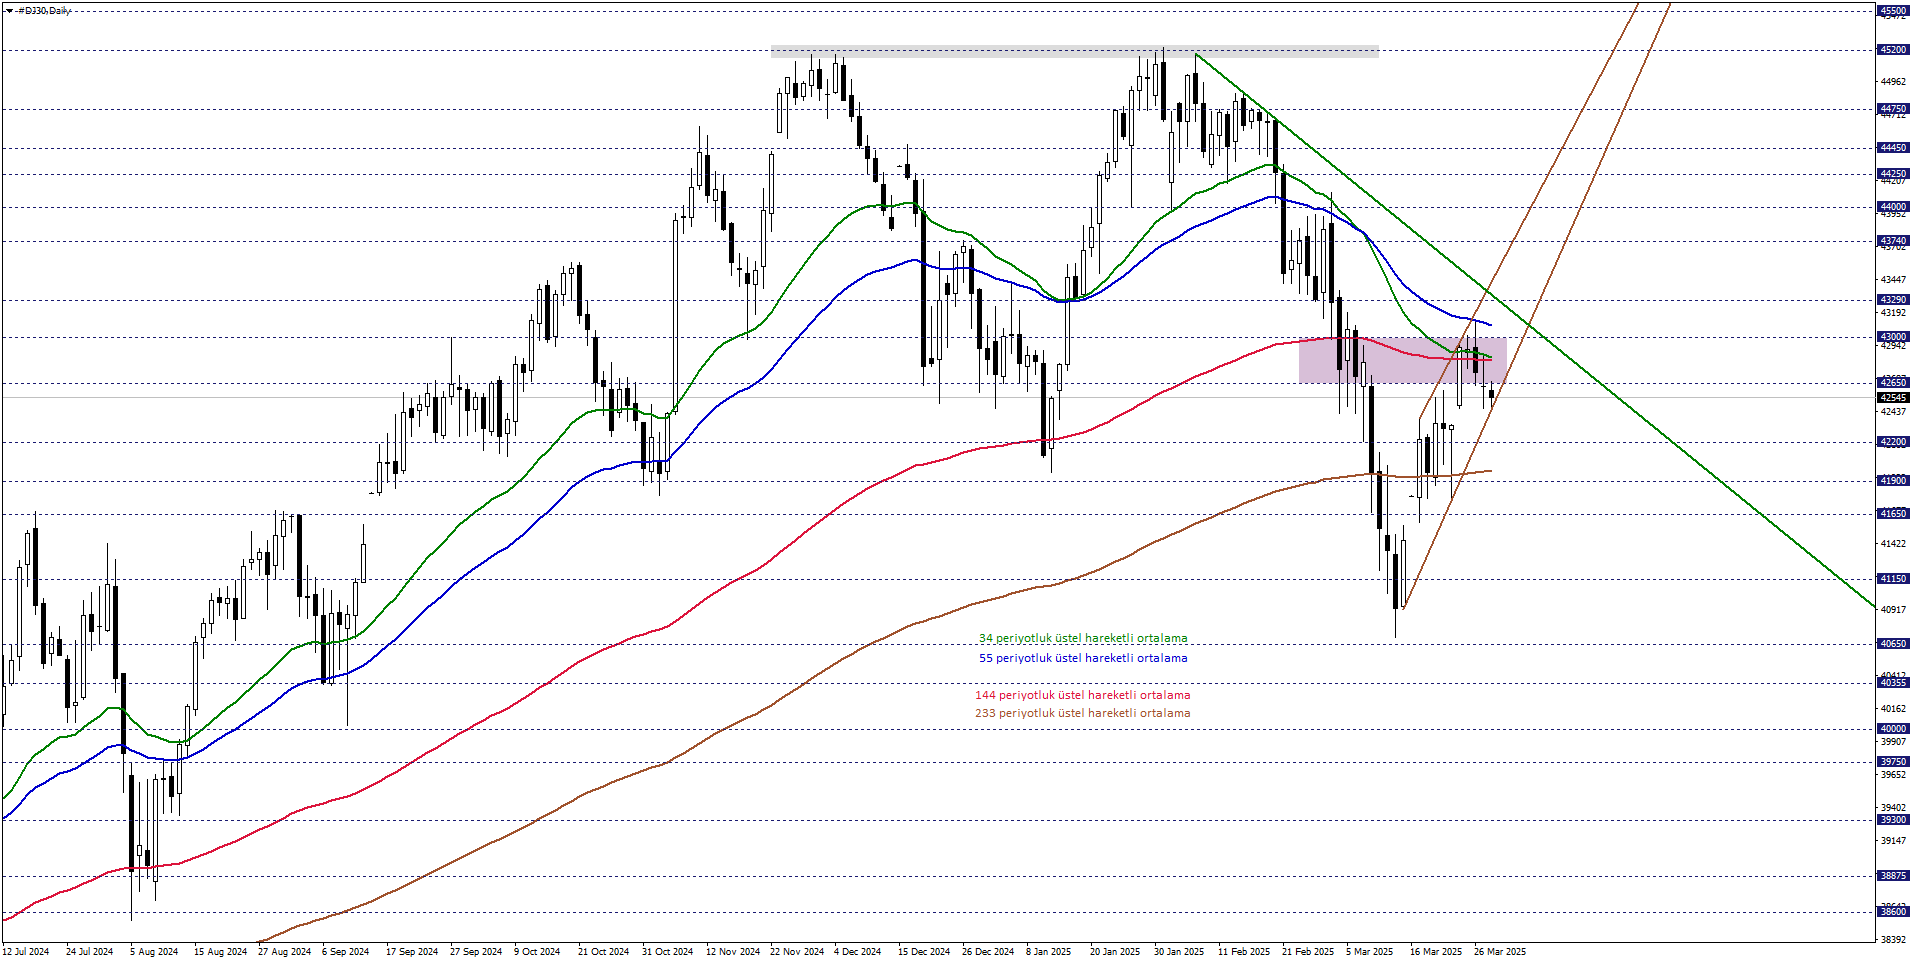
Task: Click the 5 Aug 2024 date label
Action: (154, 952)
